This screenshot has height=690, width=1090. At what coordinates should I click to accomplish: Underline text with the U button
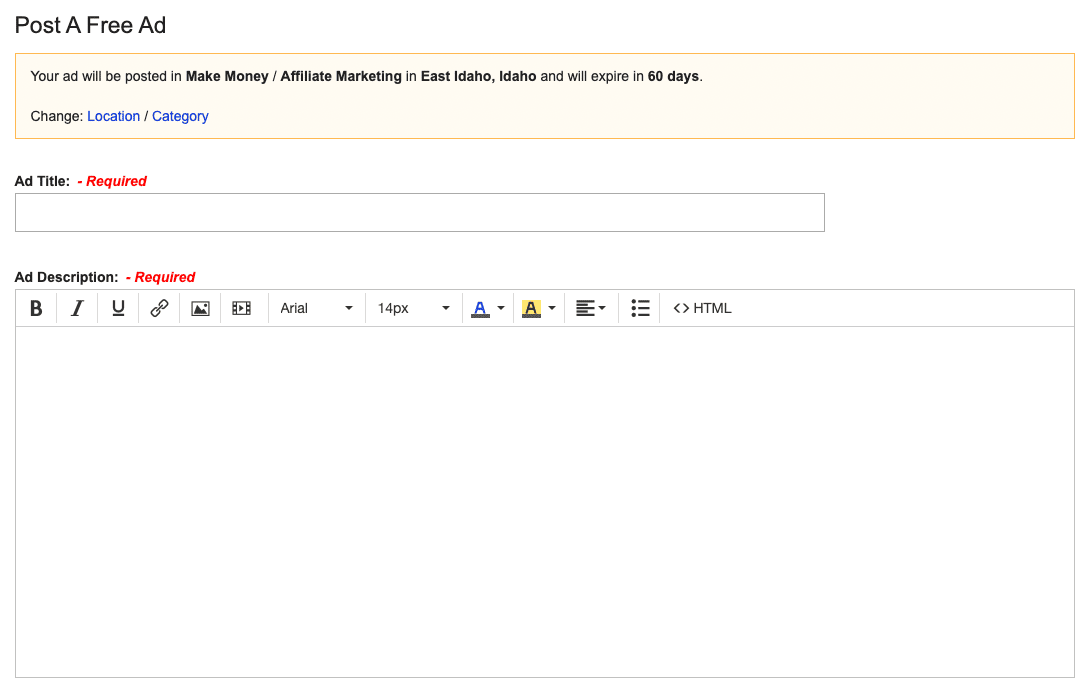(118, 308)
